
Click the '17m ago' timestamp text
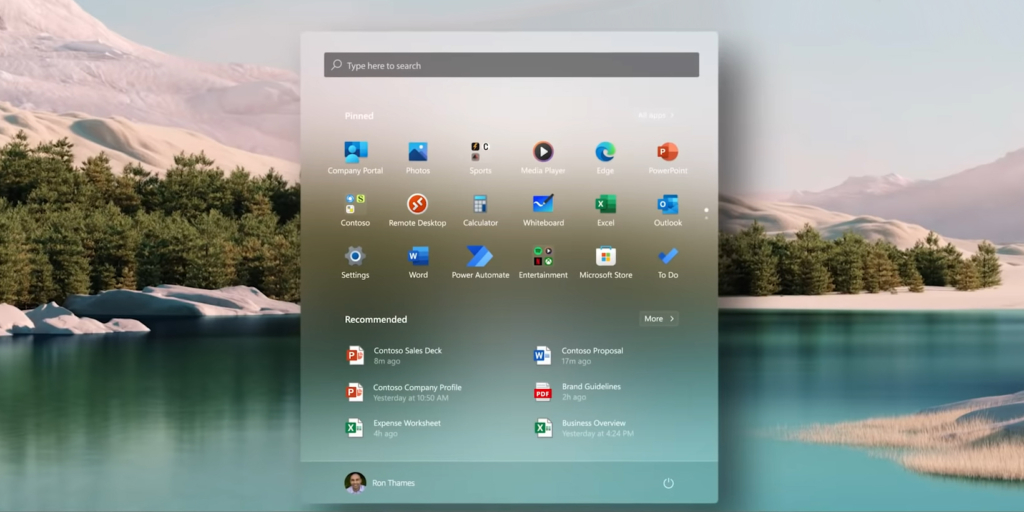576,361
